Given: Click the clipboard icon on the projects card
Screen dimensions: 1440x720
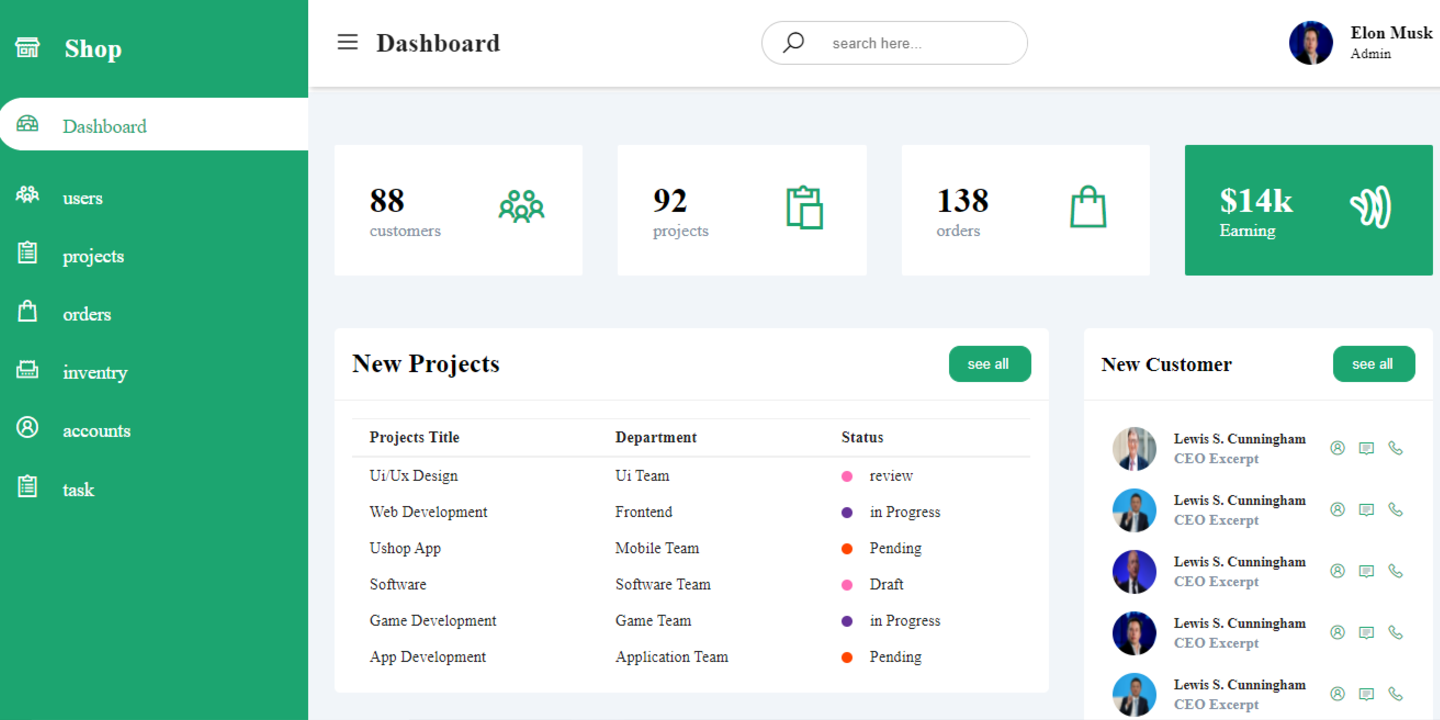Looking at the screenshot, I should coord(805,208).
